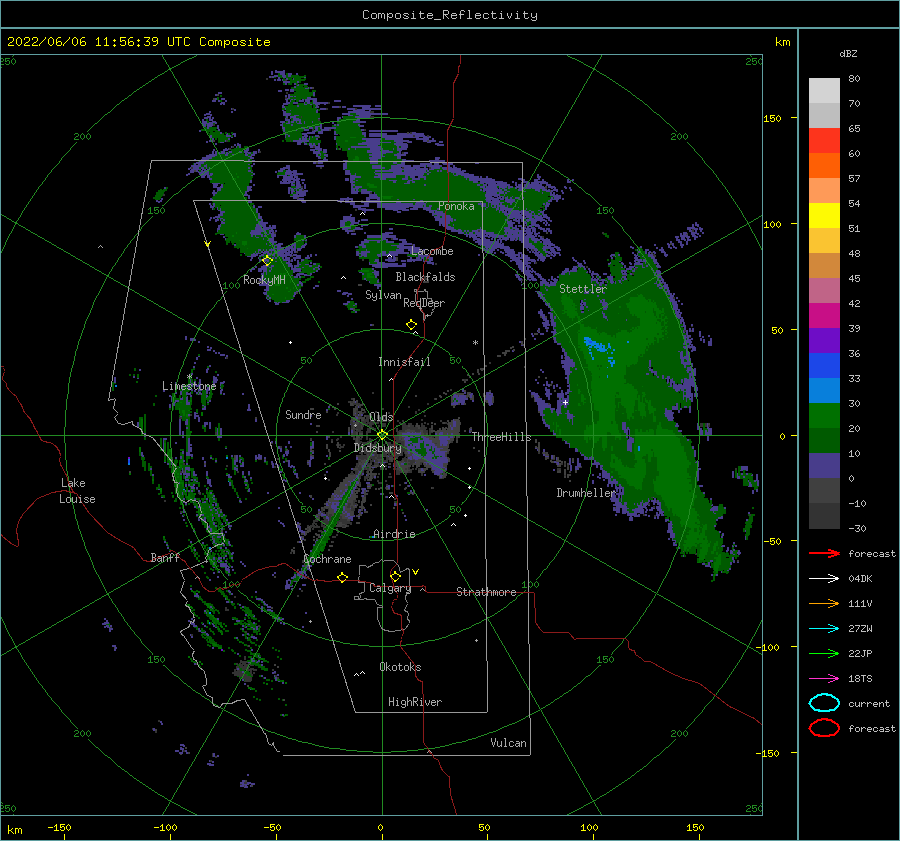The height and width of the screenshot is (841, 900).
Task: Click the Blackfalds label
Action: 425,277
